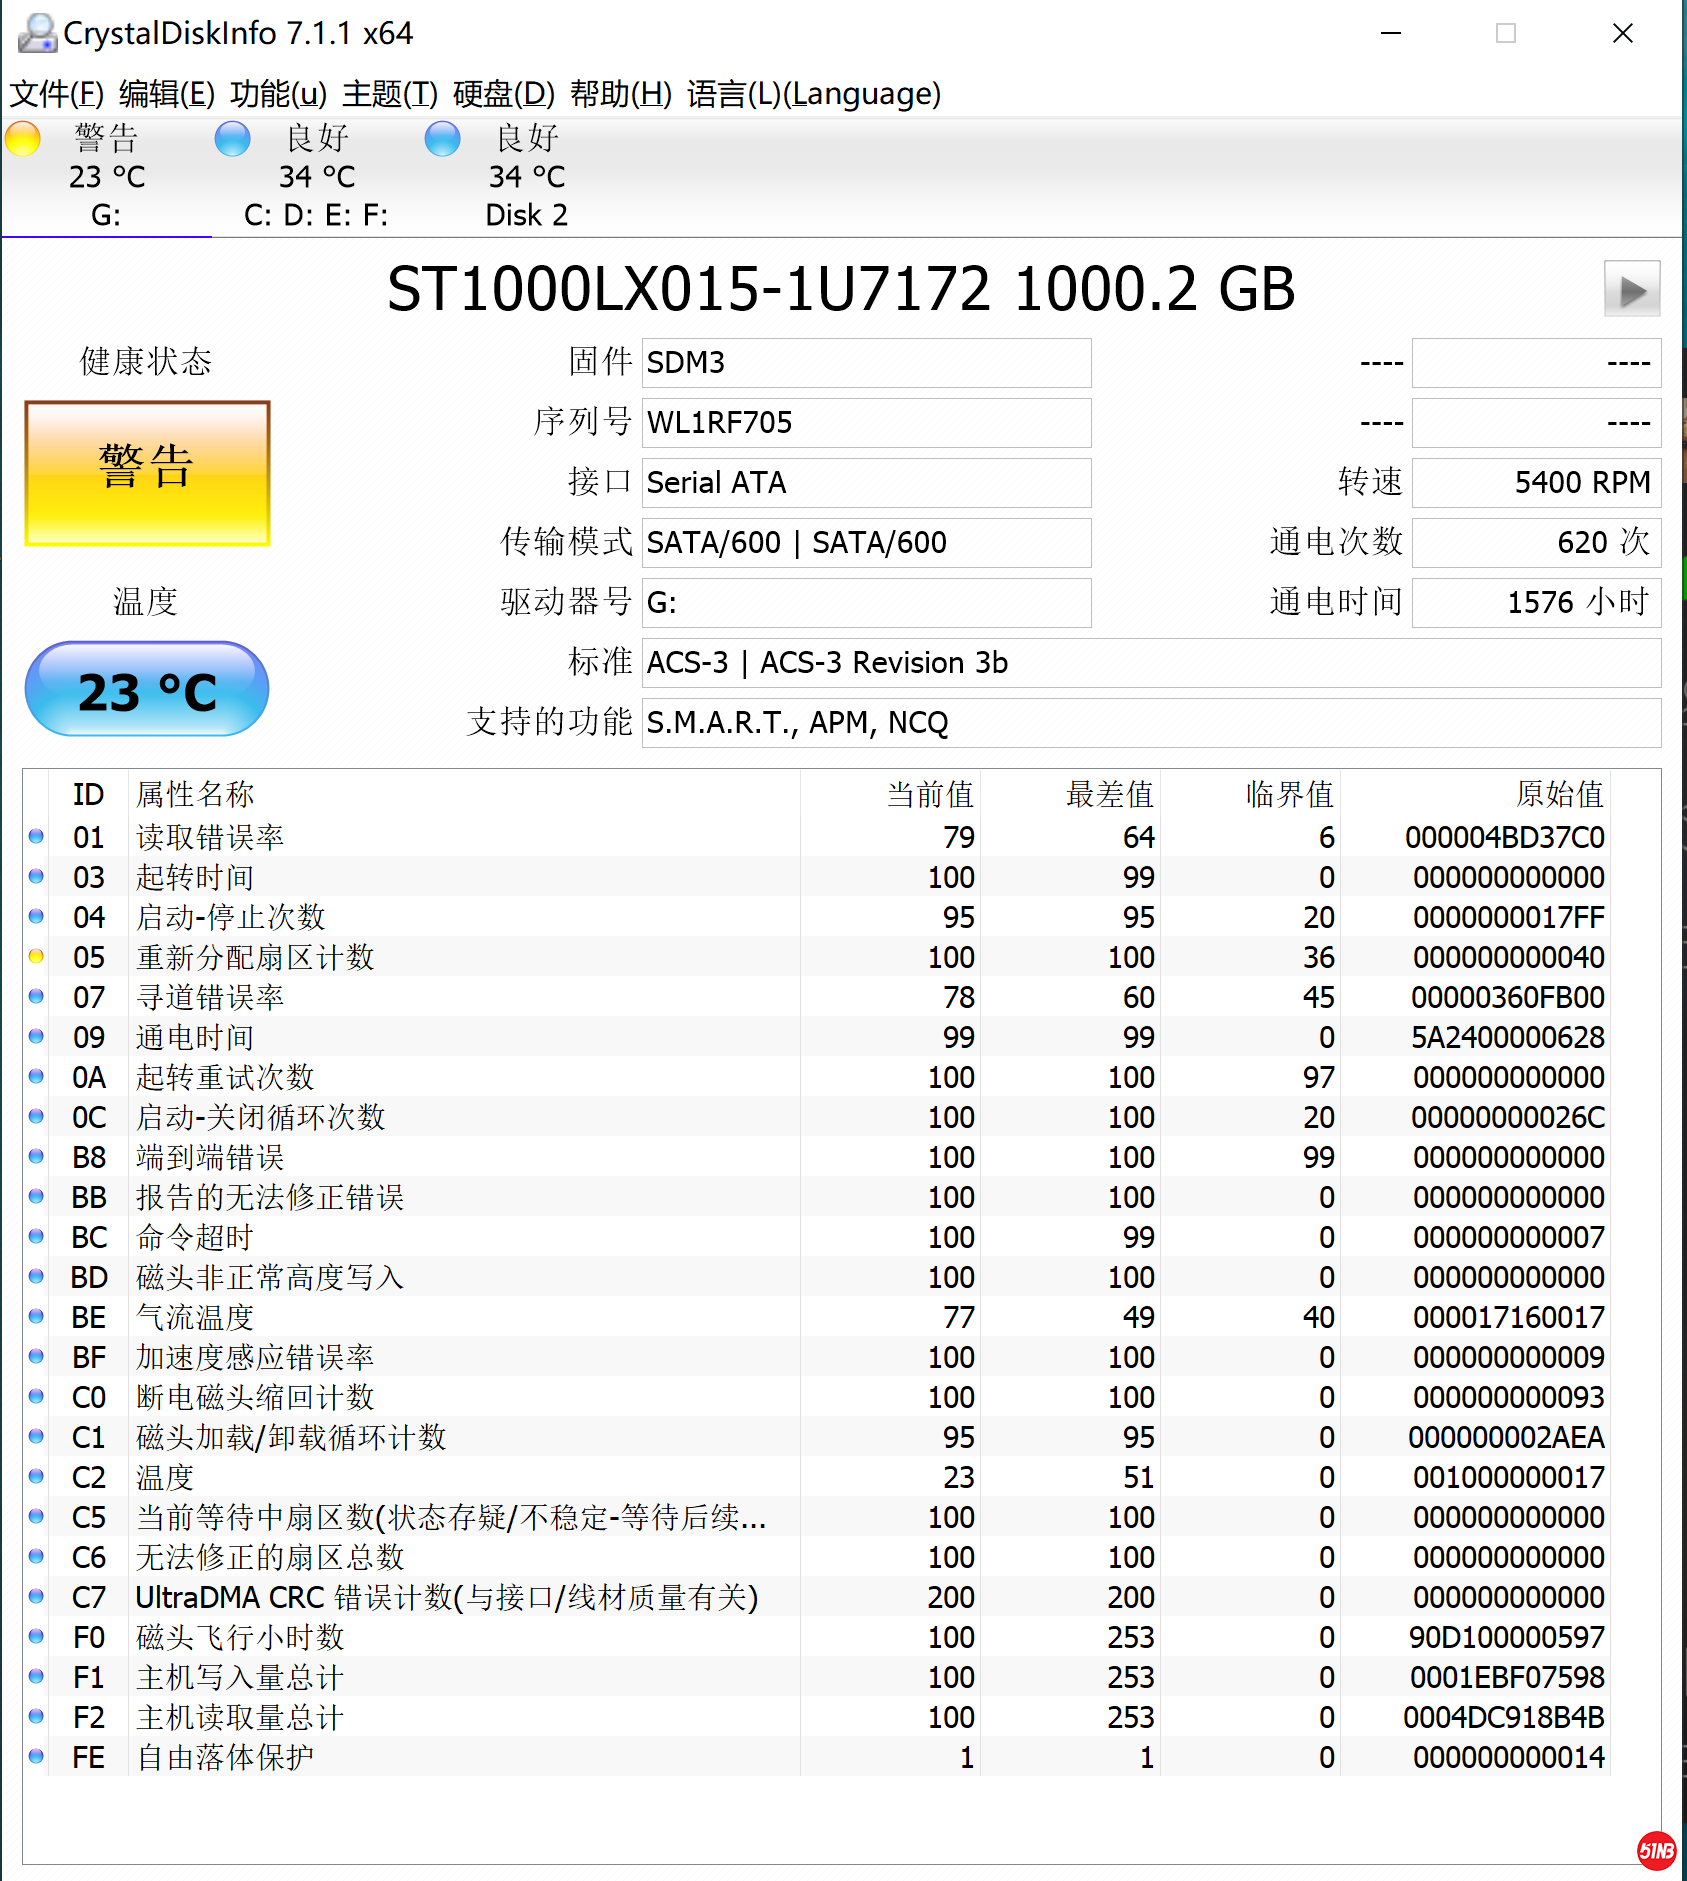Image resolution: width=1687 pixels, height=1881 pixels.
Task: Click the yellow 警告 health status button
Action: (x=146, y=470)
